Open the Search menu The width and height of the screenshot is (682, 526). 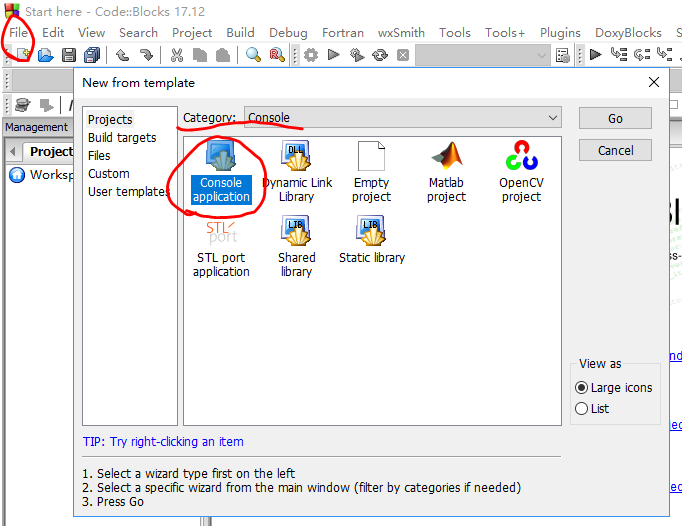138,33
